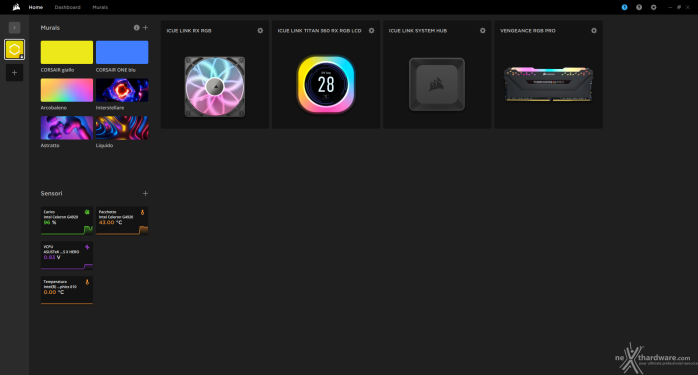Viewport: 698px width, 375px height.
Task: Switch to the Dashboard tab
Action: [68, 7]
